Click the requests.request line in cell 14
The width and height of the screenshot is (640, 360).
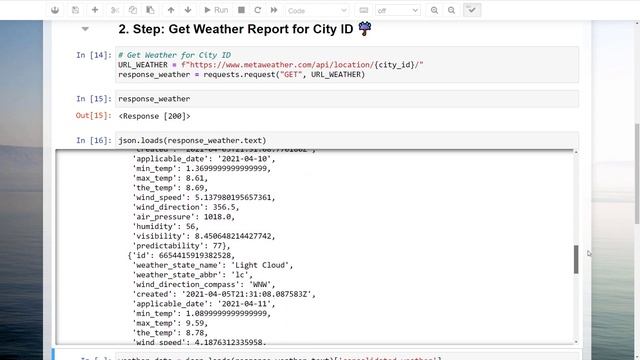pyautogui.click(x=242, y=75)
